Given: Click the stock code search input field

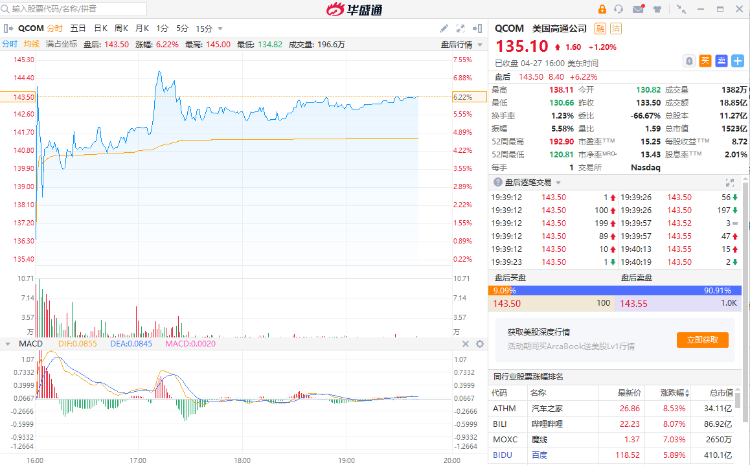Looking at the screenshot, I should pyautogui.click(x=74, y=9).
